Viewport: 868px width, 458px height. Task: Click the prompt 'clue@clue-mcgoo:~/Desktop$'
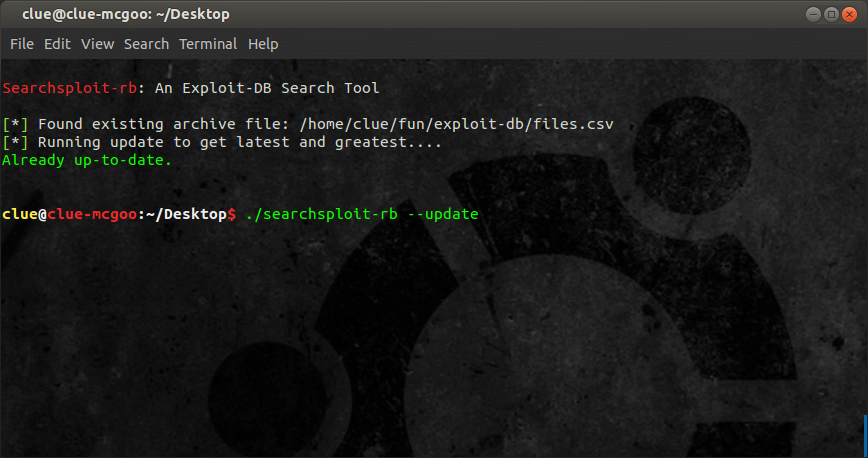coord(119,214)
